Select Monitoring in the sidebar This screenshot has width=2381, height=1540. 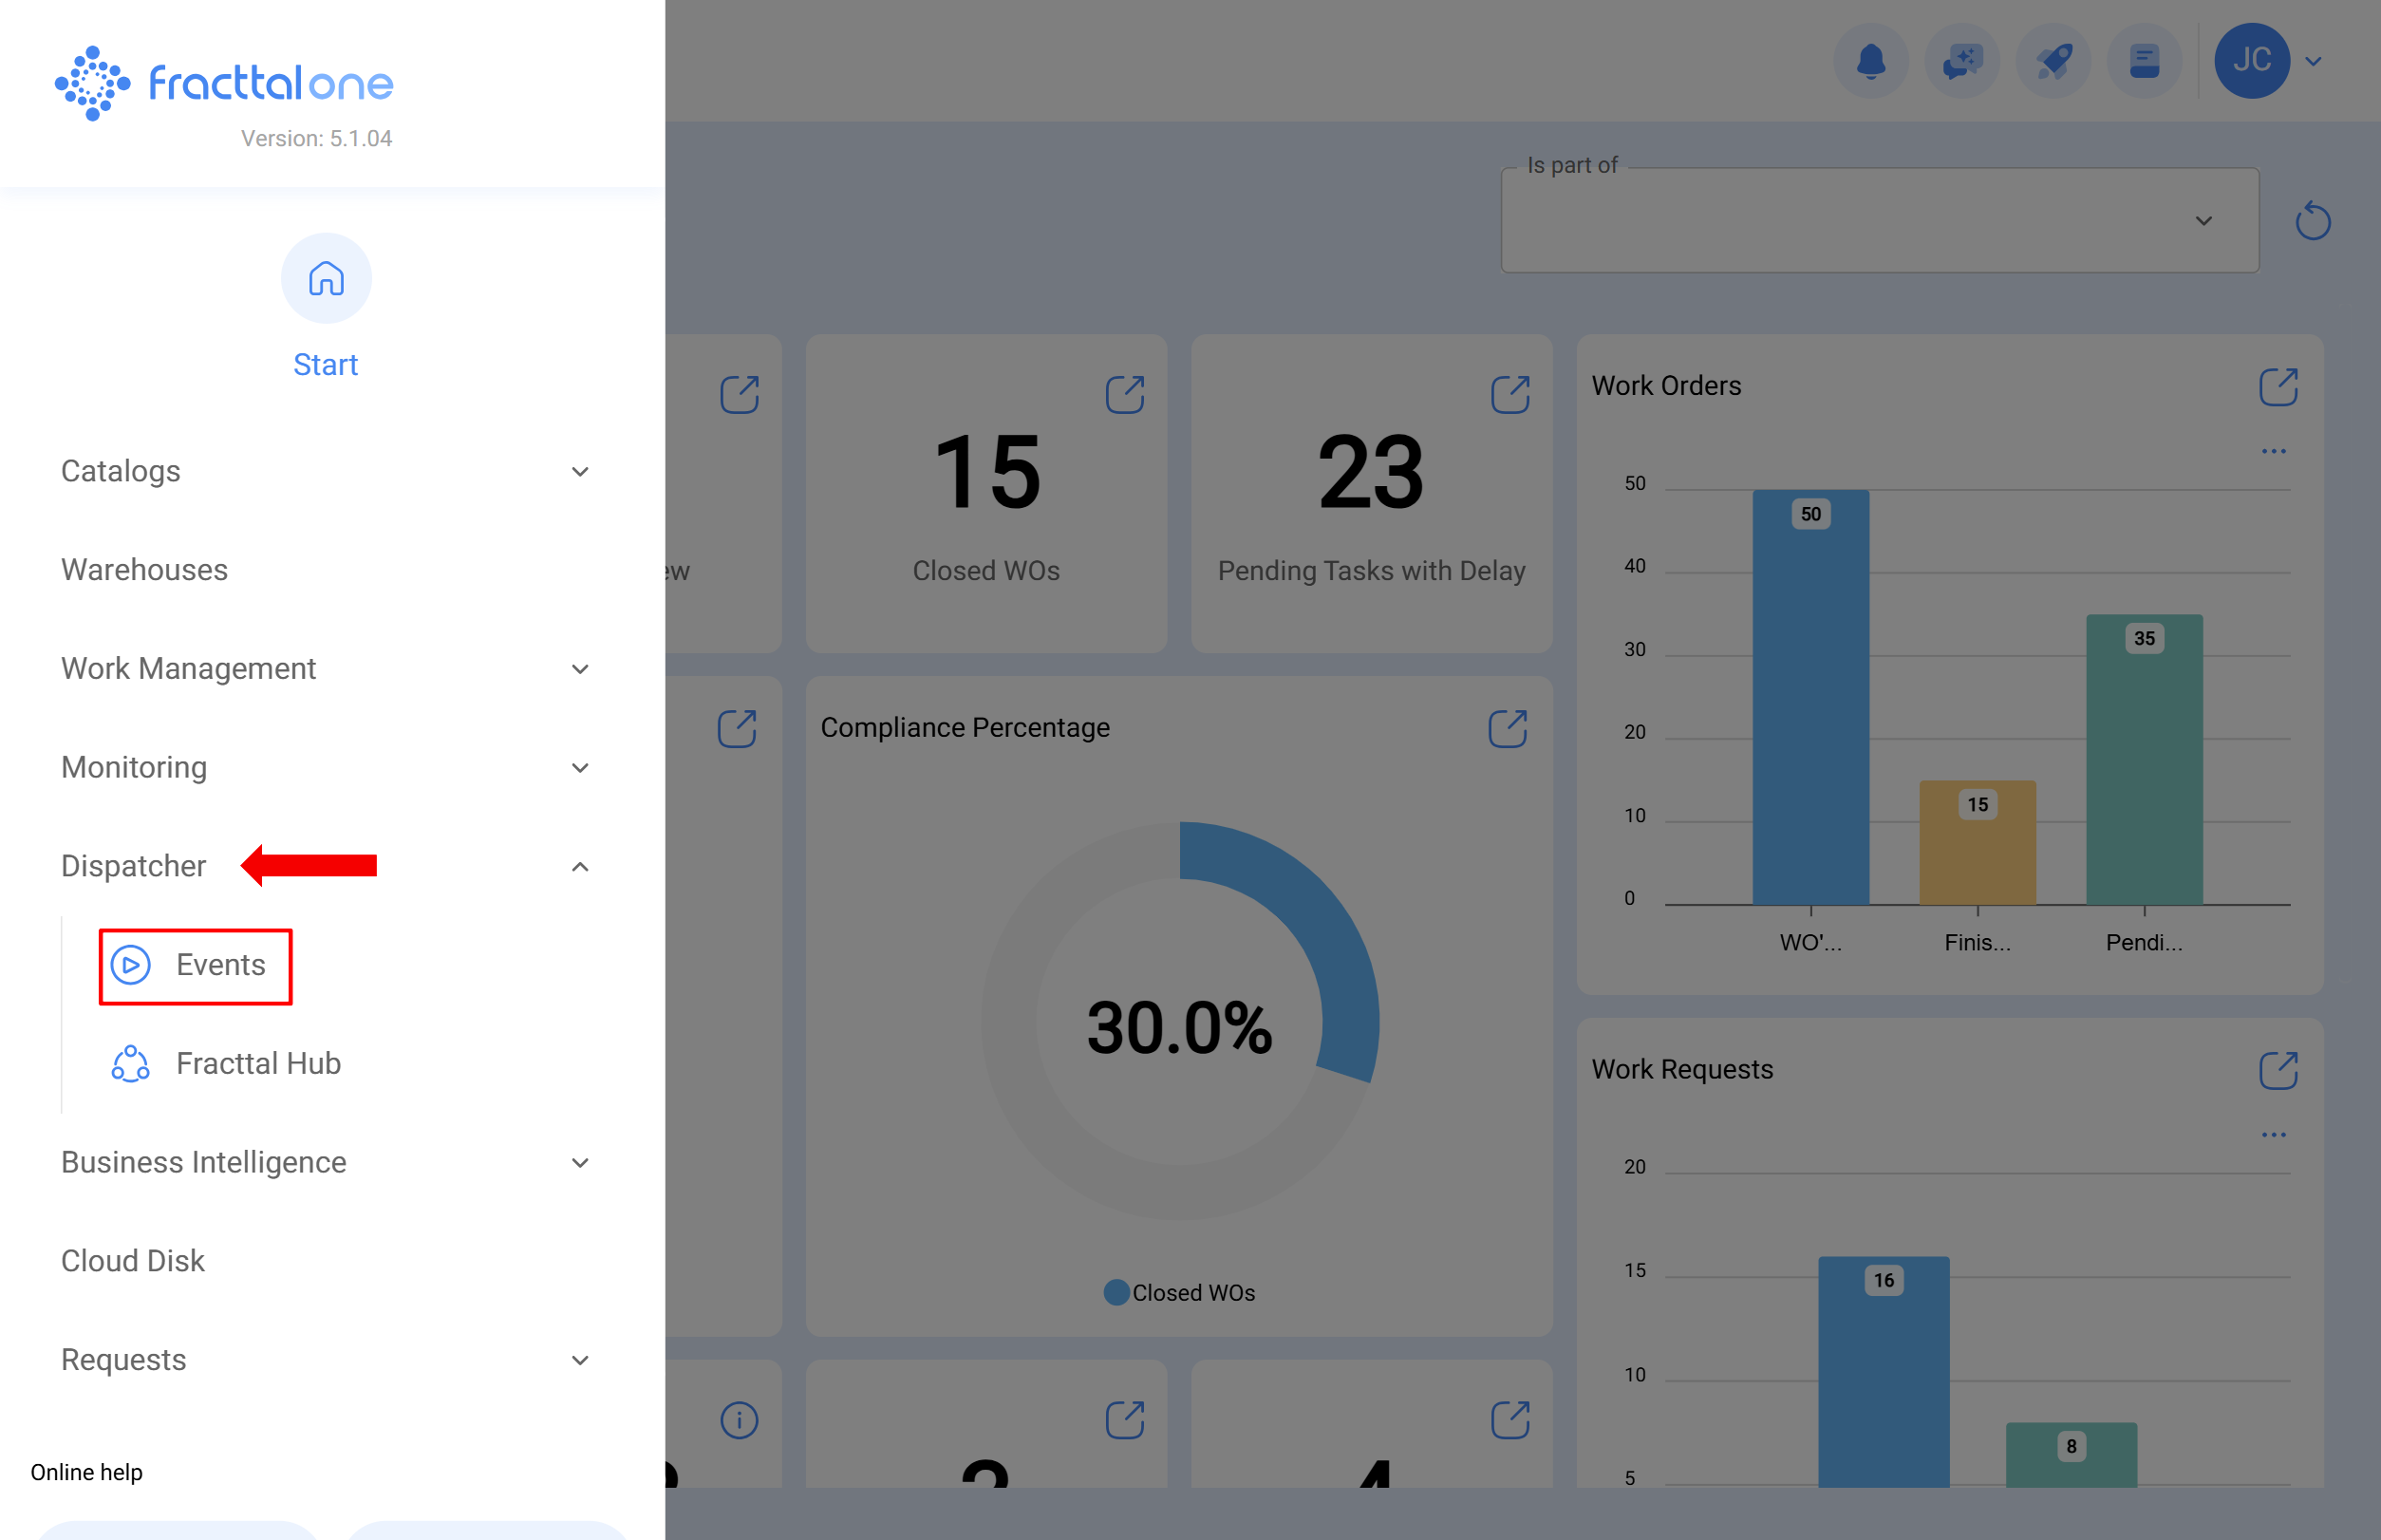134,768
